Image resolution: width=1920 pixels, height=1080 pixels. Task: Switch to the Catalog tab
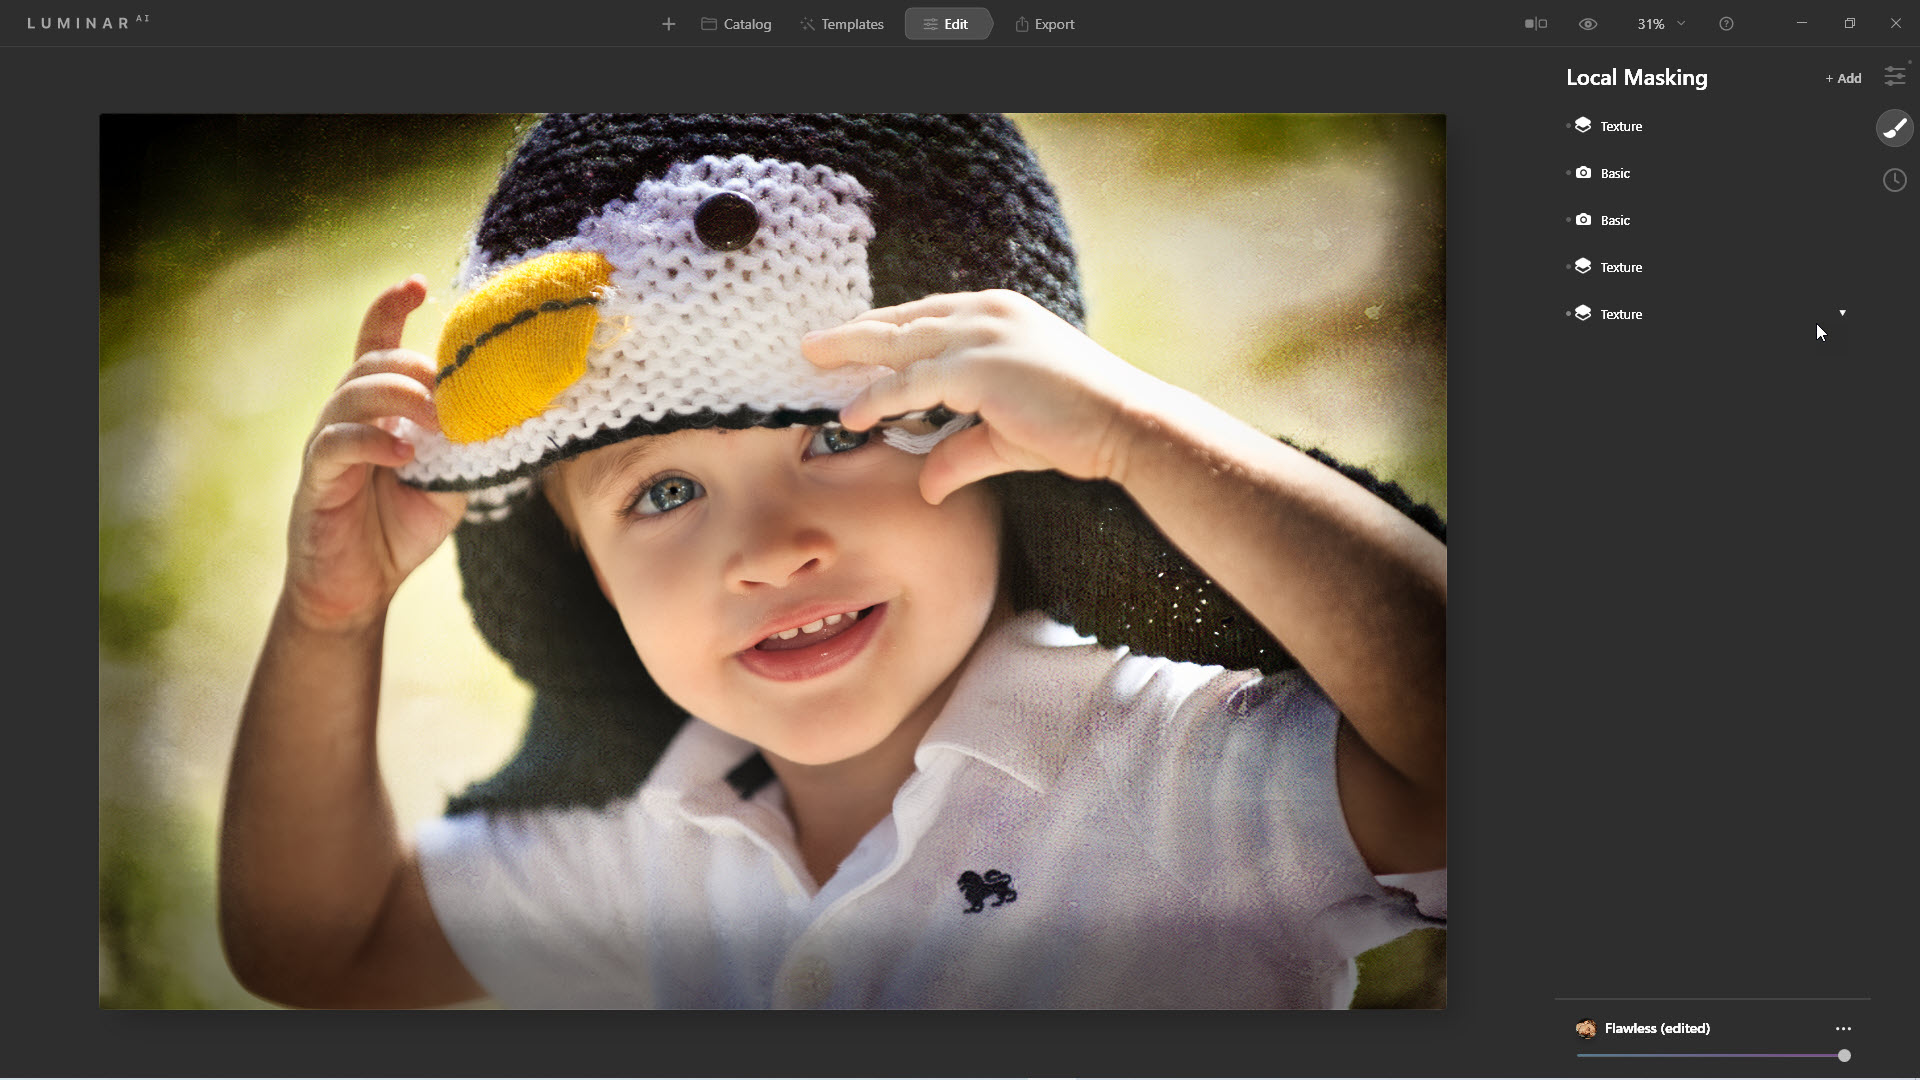(x=737, y=24)
